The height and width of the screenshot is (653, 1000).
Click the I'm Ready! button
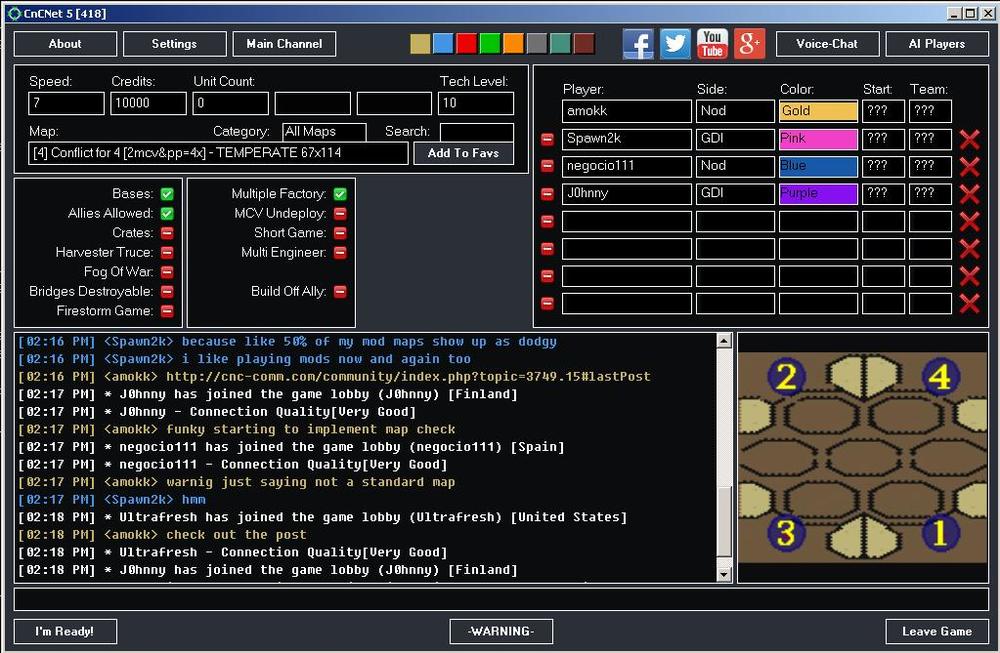pyautogui.click(x=65, y=631)
